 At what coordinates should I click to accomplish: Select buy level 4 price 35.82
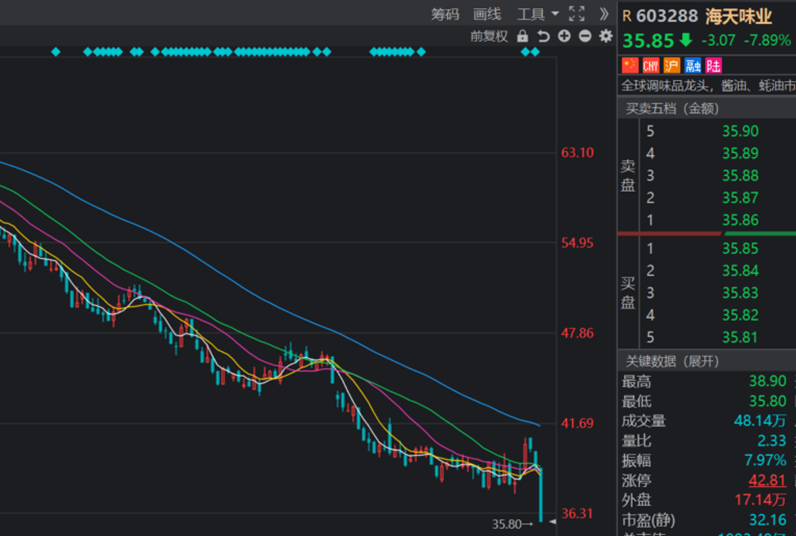pyautogui.click(x=740, y=315)
